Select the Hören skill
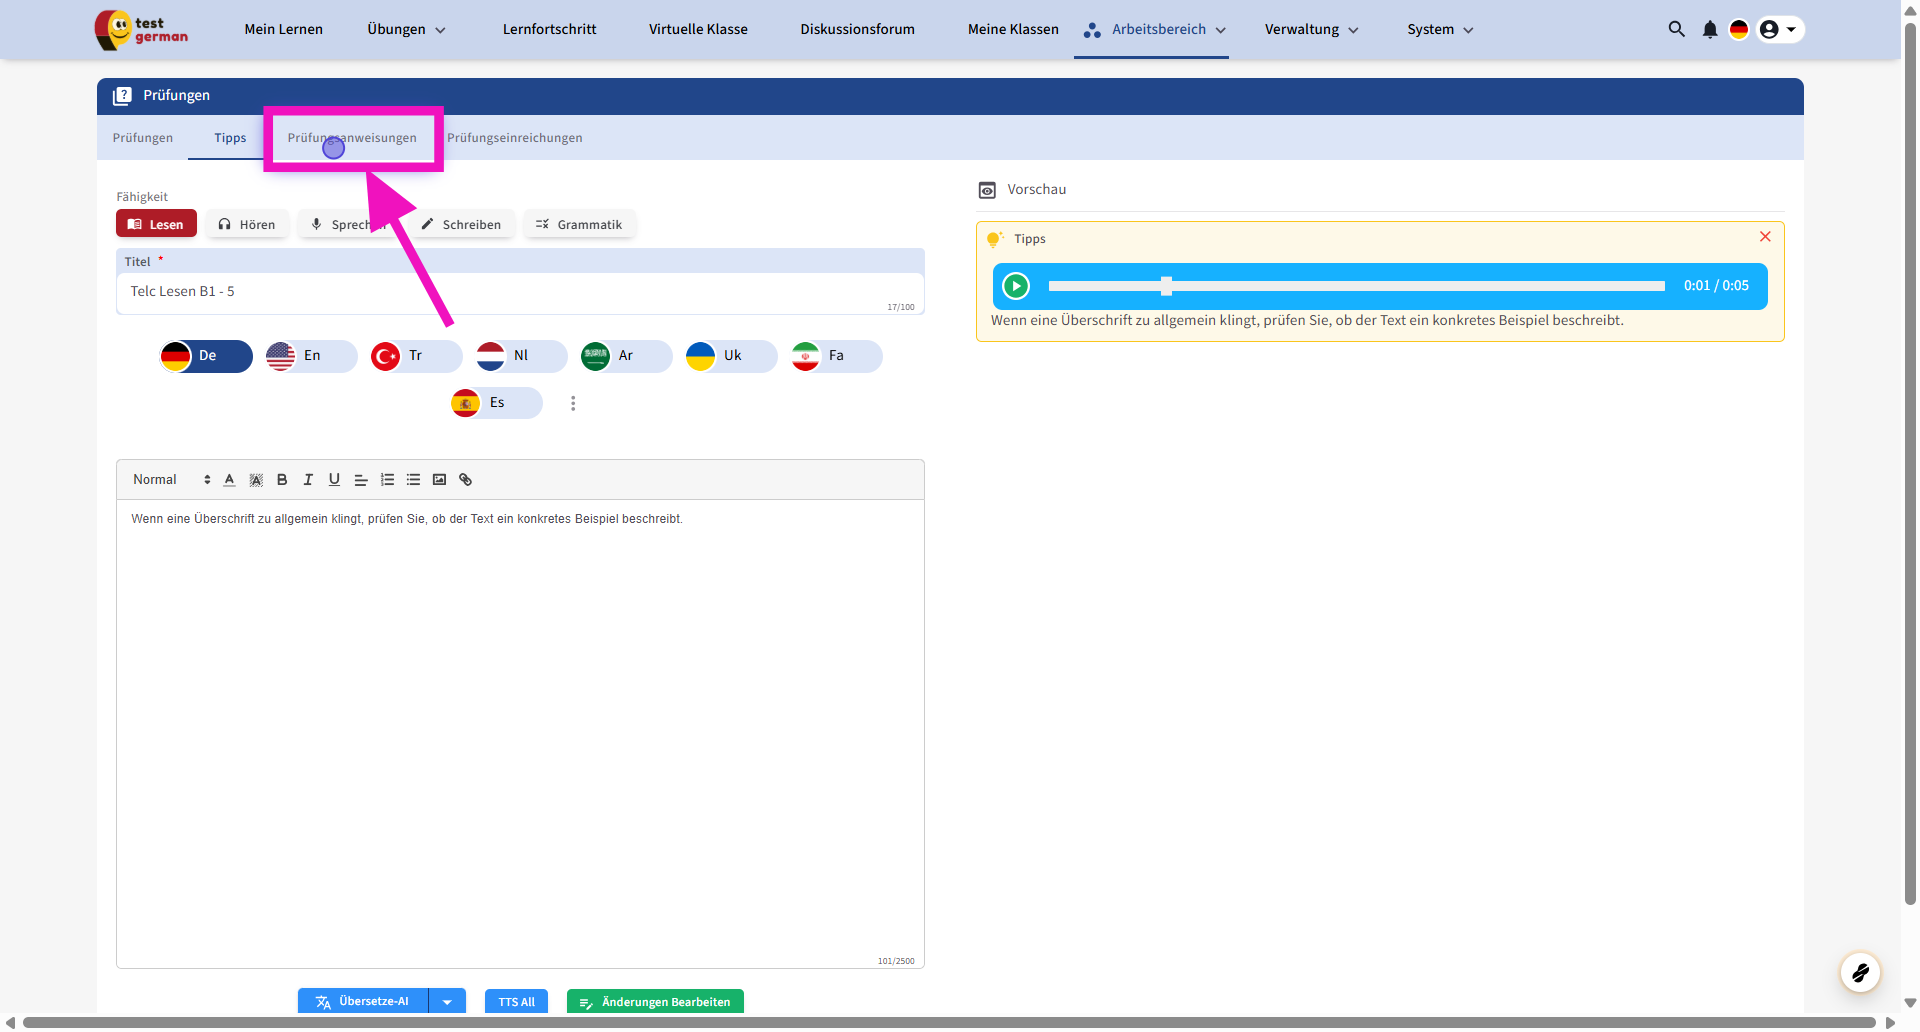The width and height of the screenshot is (1920, 1032). tap(247, 225)
